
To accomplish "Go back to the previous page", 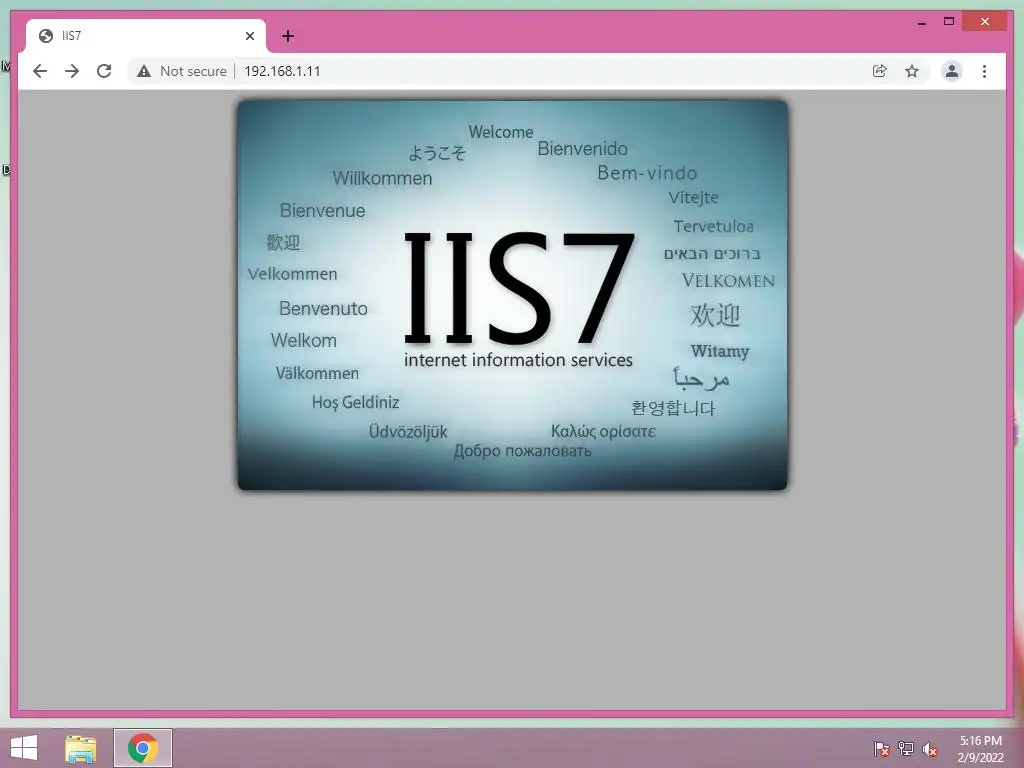I will coord(40,71).
